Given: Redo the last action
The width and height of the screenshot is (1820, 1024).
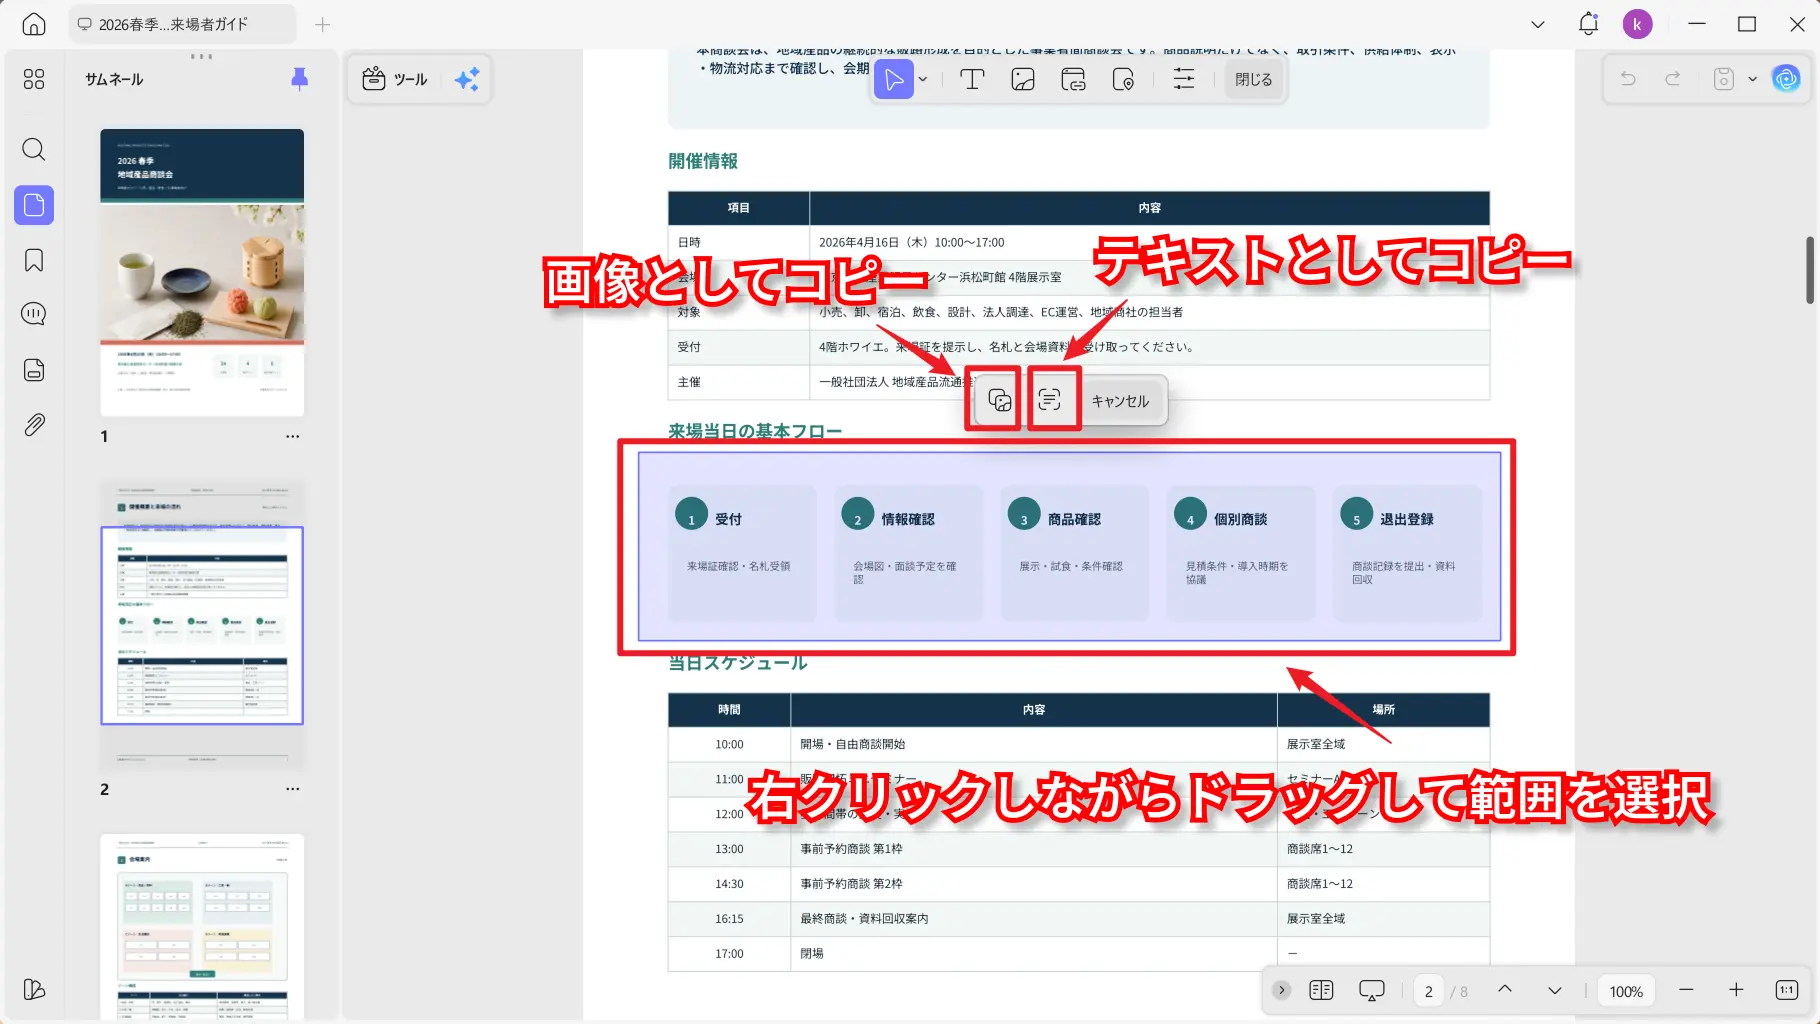Looking at the screenshot, I should click(1672, 79).
